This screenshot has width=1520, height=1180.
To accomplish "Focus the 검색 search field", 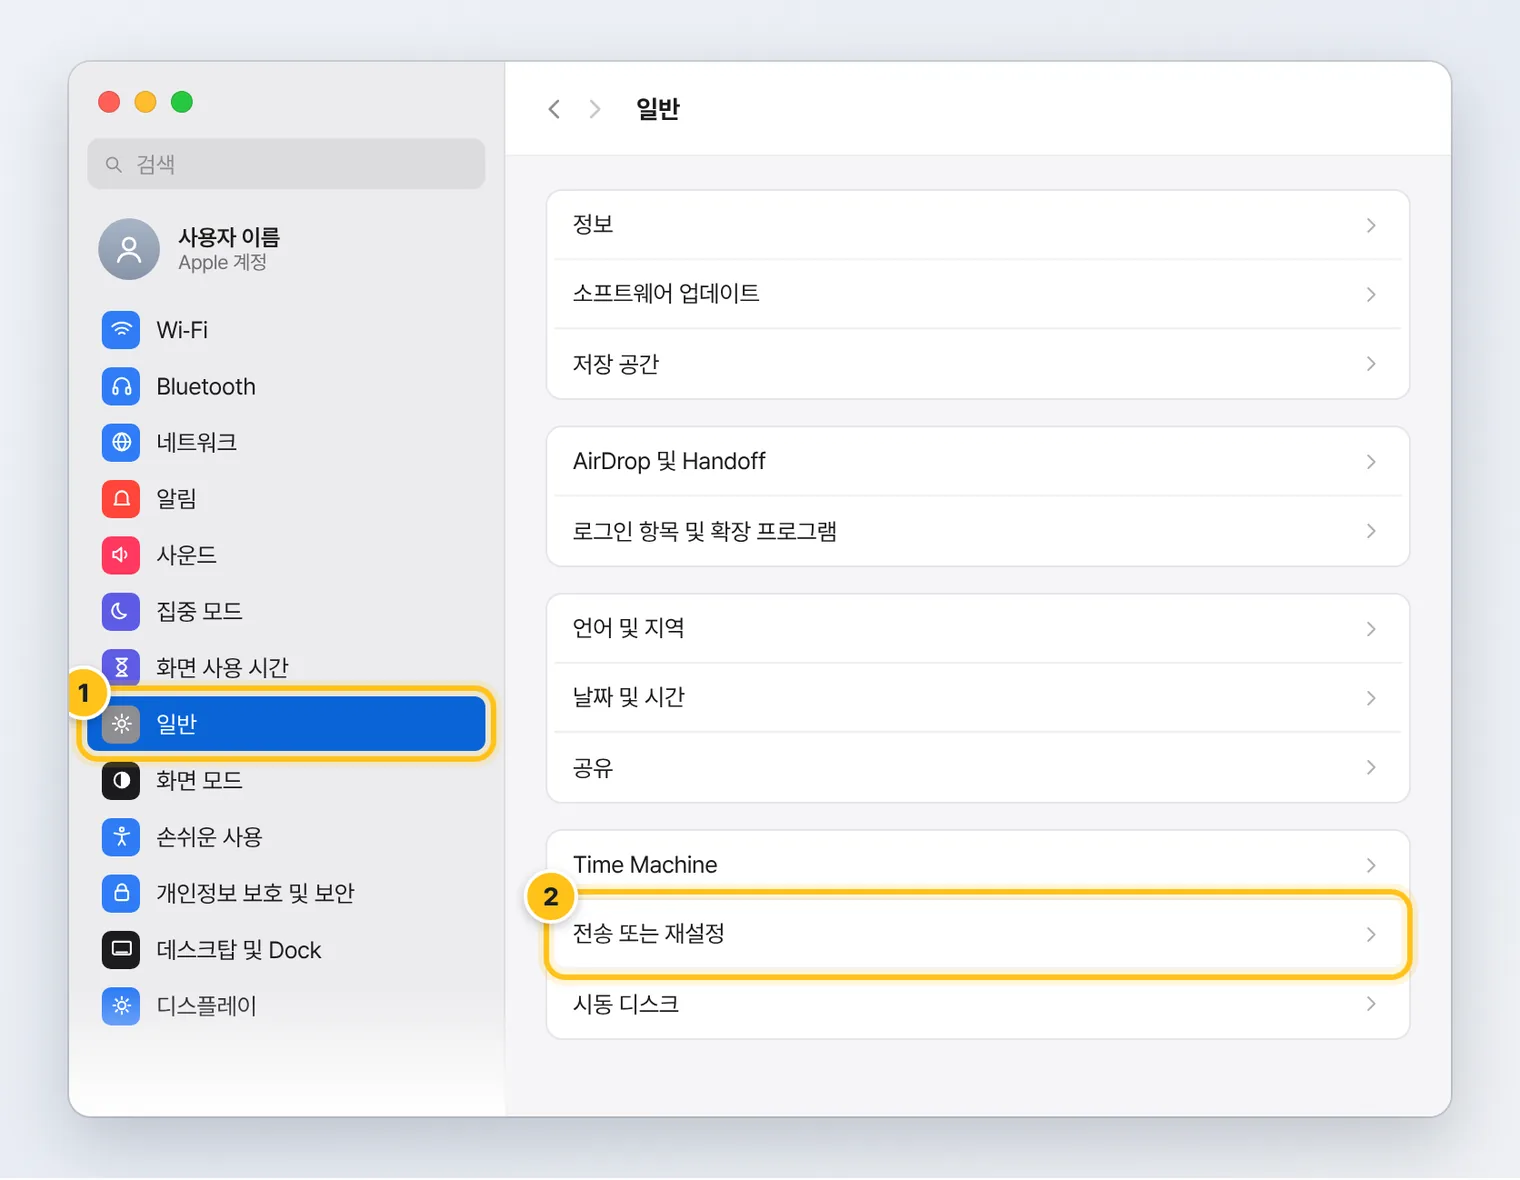I will pyautogui.click(x=286, y=164).
